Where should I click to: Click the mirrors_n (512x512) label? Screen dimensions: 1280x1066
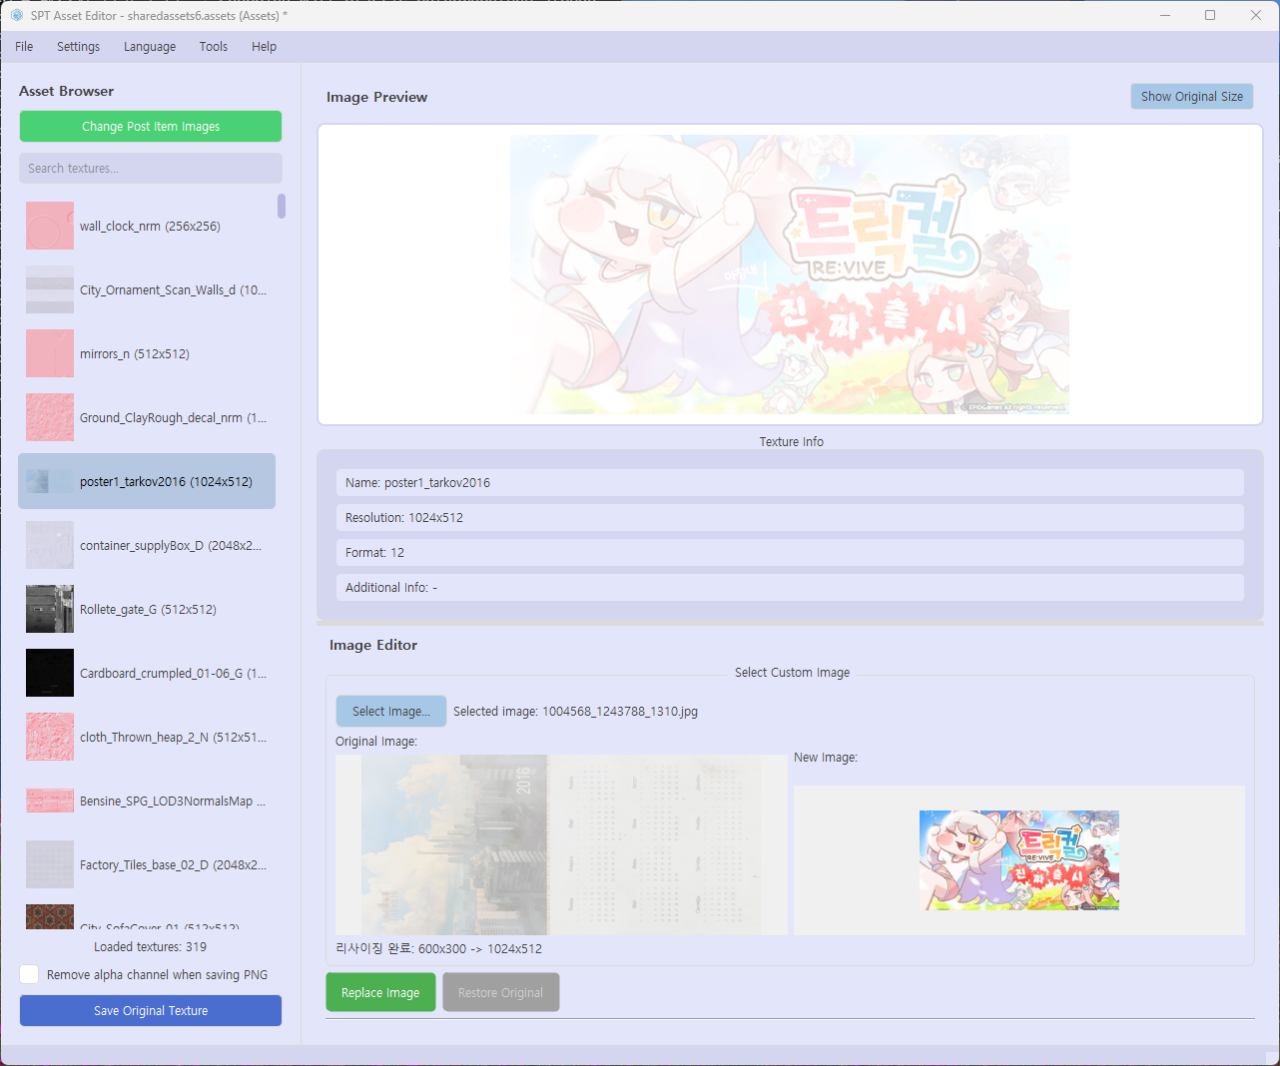[x=135, y=354]
